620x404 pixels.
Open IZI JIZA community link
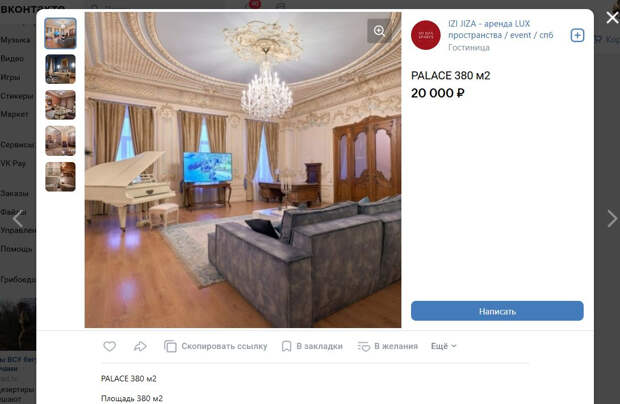501,29
